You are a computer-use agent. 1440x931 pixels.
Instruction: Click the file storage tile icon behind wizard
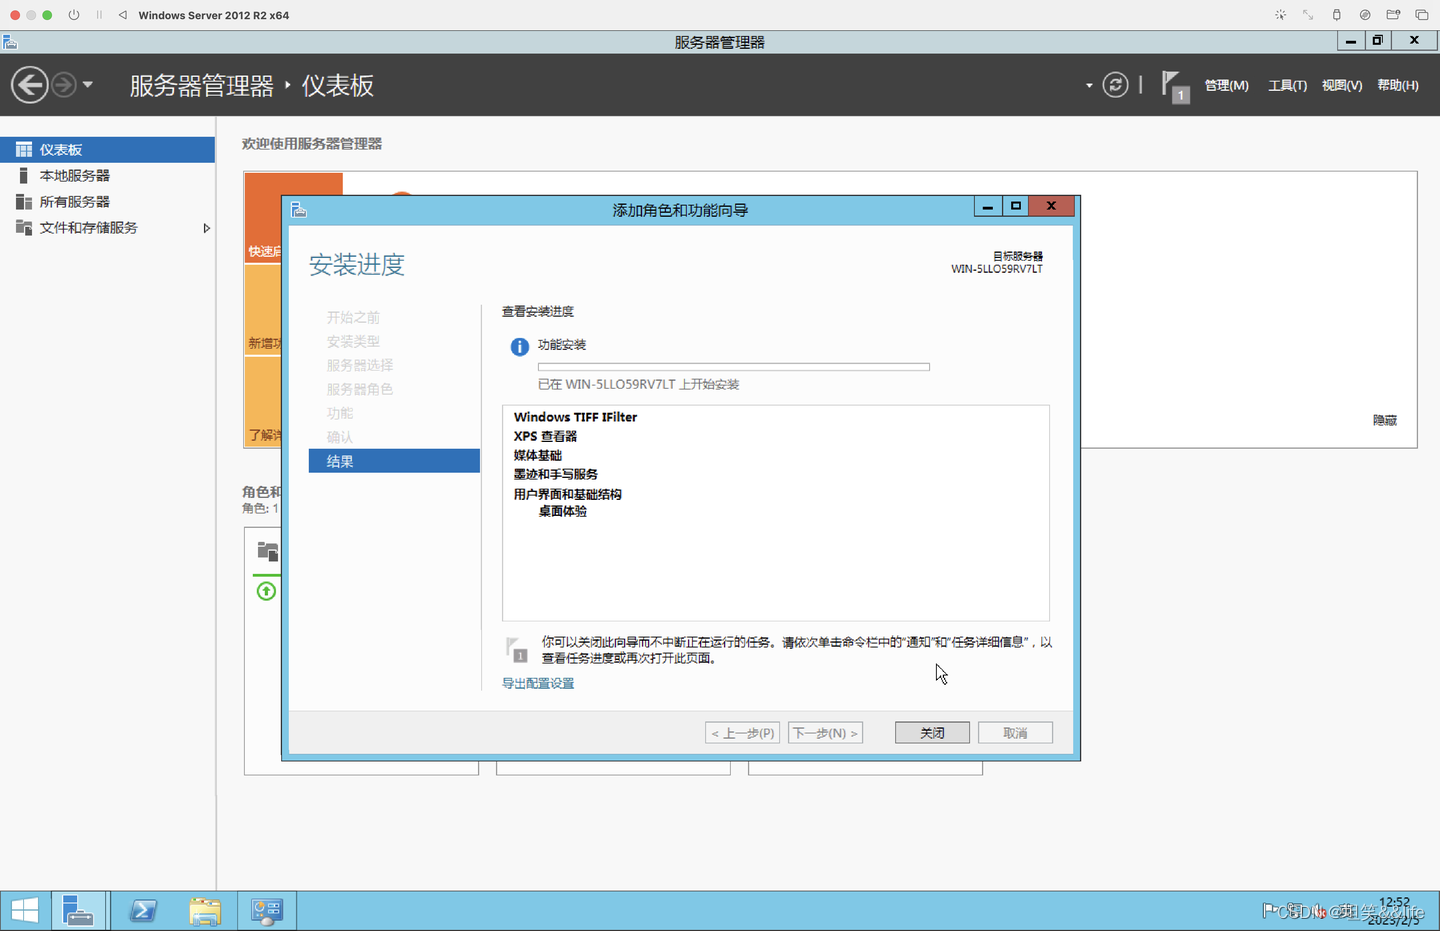coord(268,551)
